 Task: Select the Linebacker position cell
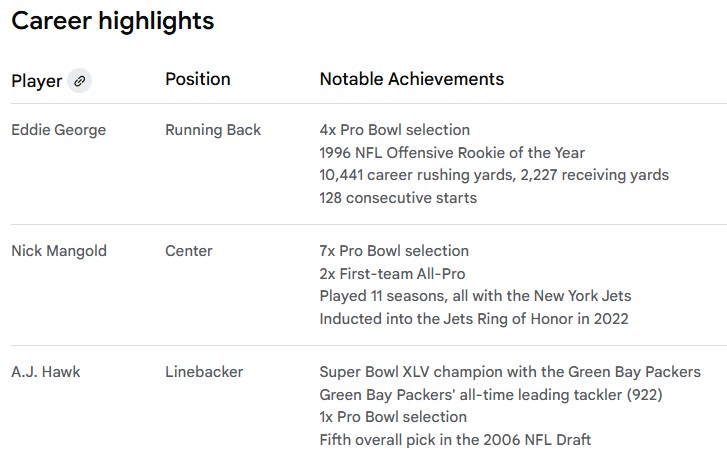(x=204, y=372)
